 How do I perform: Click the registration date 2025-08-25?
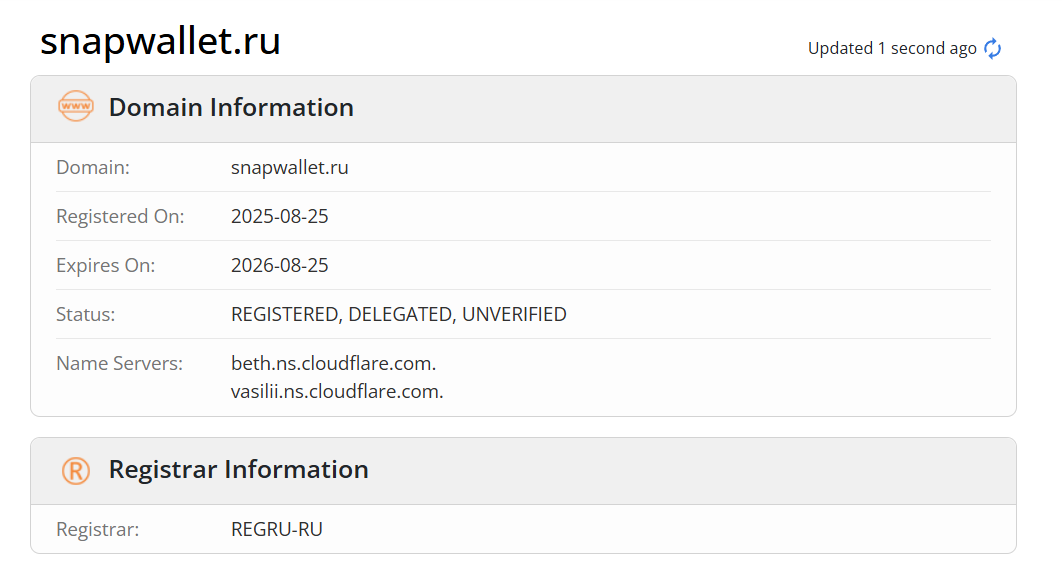[279, 216]
